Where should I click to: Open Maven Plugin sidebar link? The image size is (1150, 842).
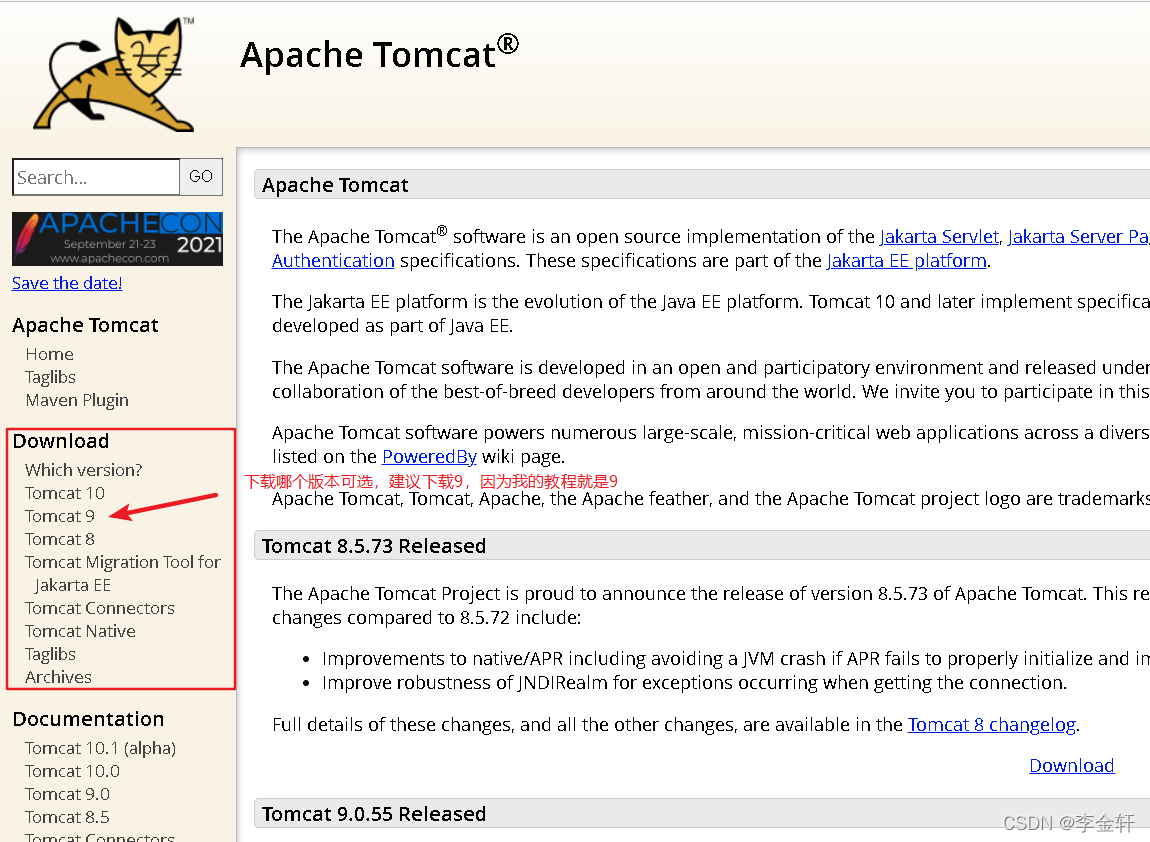77,400
